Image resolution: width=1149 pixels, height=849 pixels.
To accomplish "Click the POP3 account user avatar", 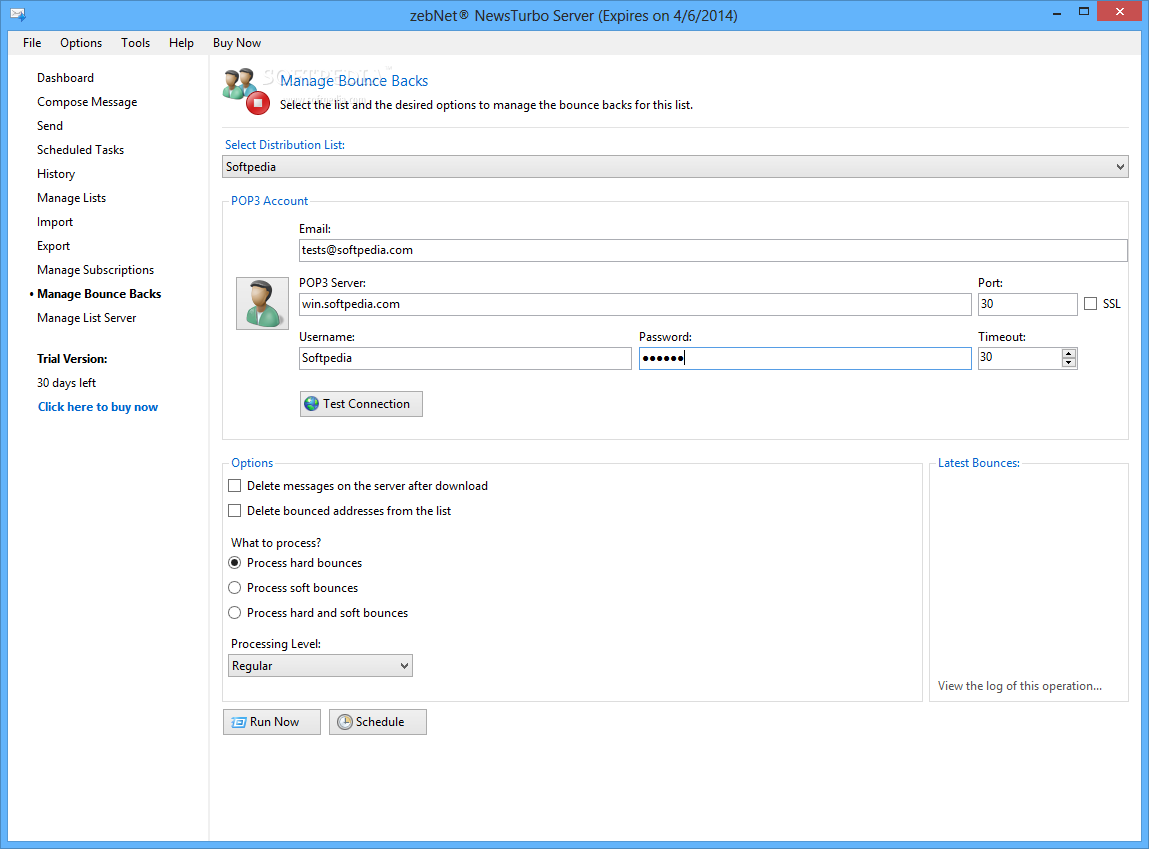I will point(262,303).
